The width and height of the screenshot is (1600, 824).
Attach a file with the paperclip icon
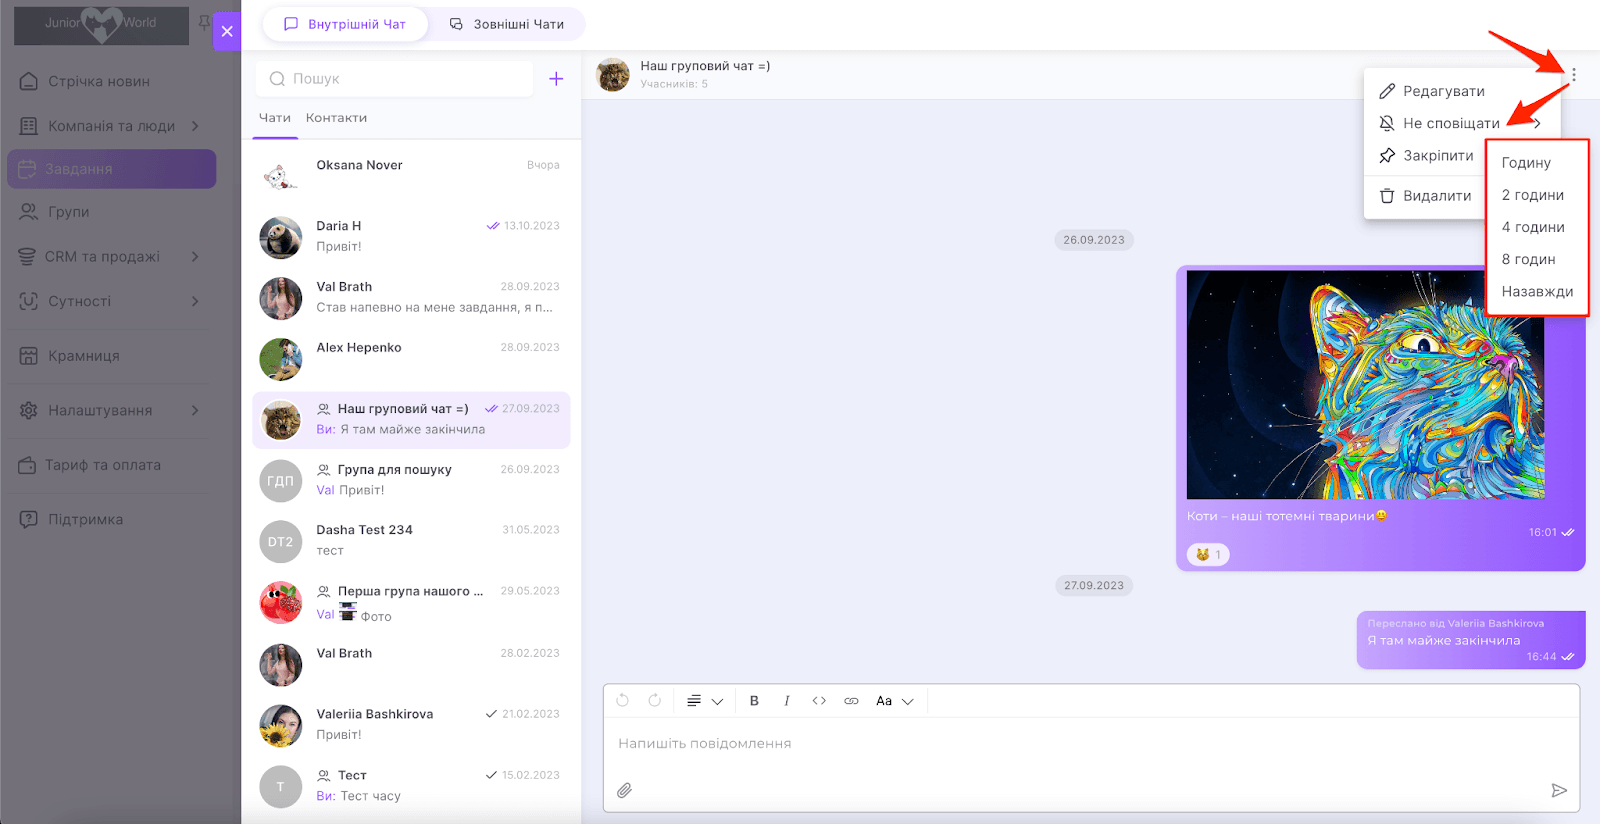click(x=624, y=790)
